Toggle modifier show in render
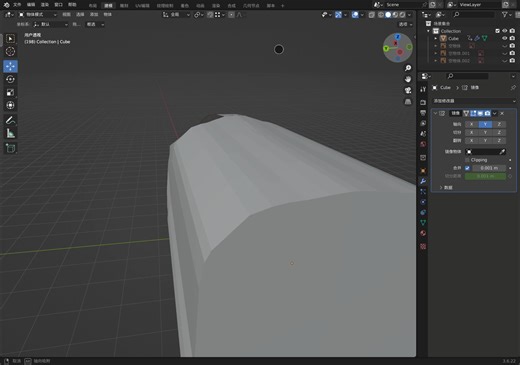This screenshot has width=520, height=365. pyautogui.click(x=487, y=114)
